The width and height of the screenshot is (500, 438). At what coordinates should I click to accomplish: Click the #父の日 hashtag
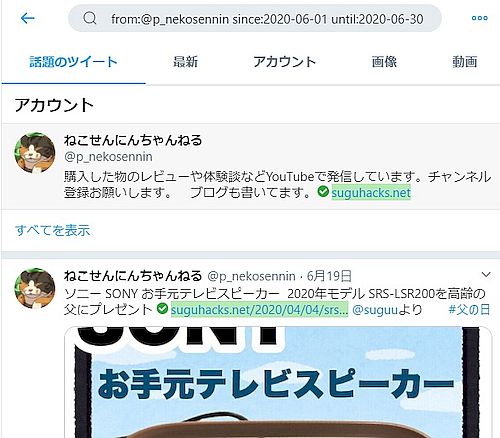click(469, 310)
